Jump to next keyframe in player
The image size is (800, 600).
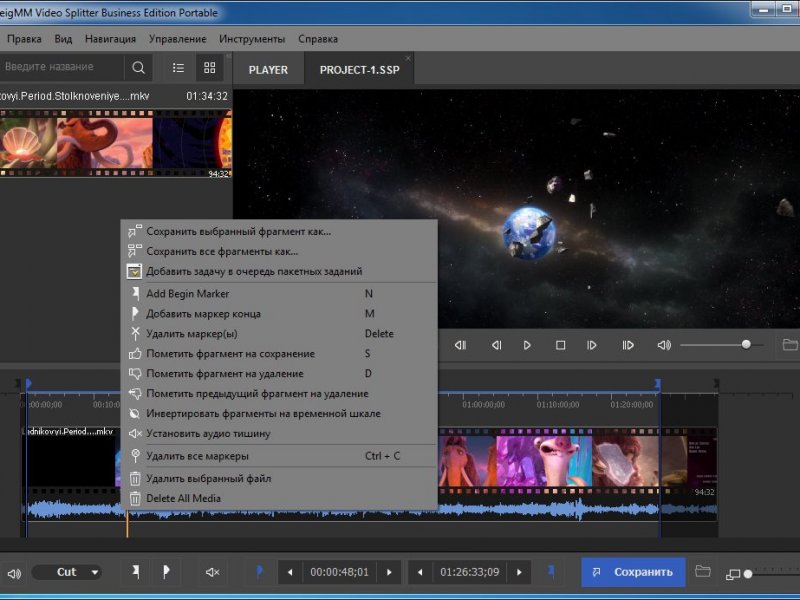tap(628, 345)
